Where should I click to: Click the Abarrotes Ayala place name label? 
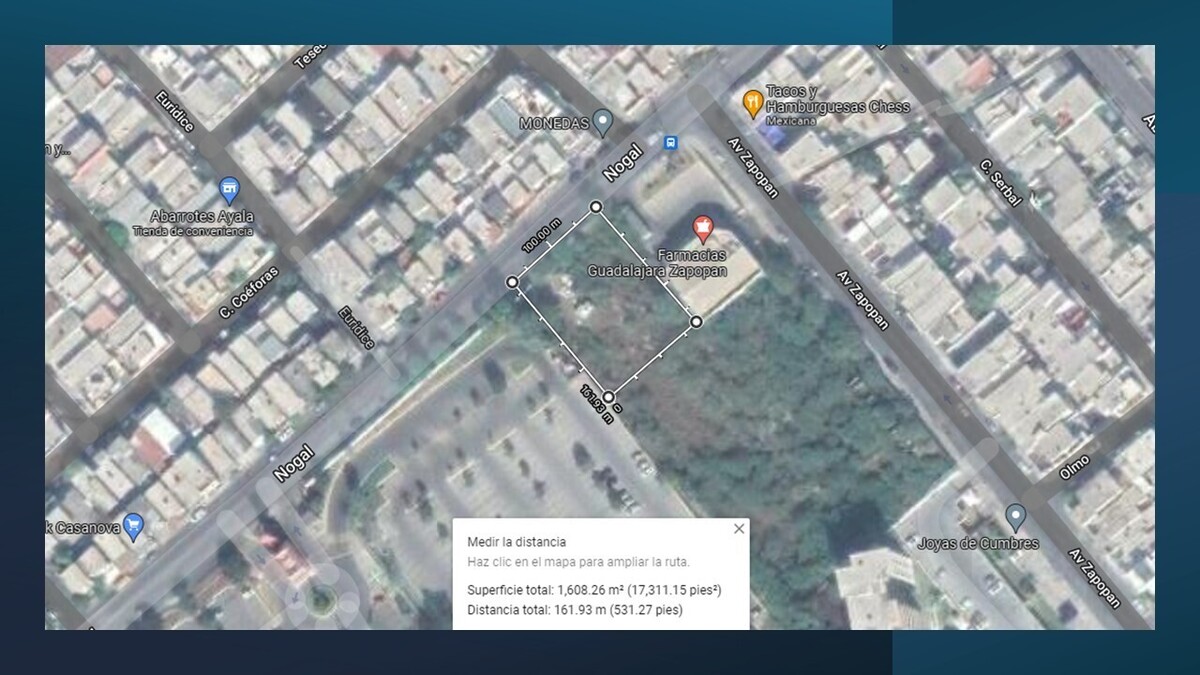(202, 217)
